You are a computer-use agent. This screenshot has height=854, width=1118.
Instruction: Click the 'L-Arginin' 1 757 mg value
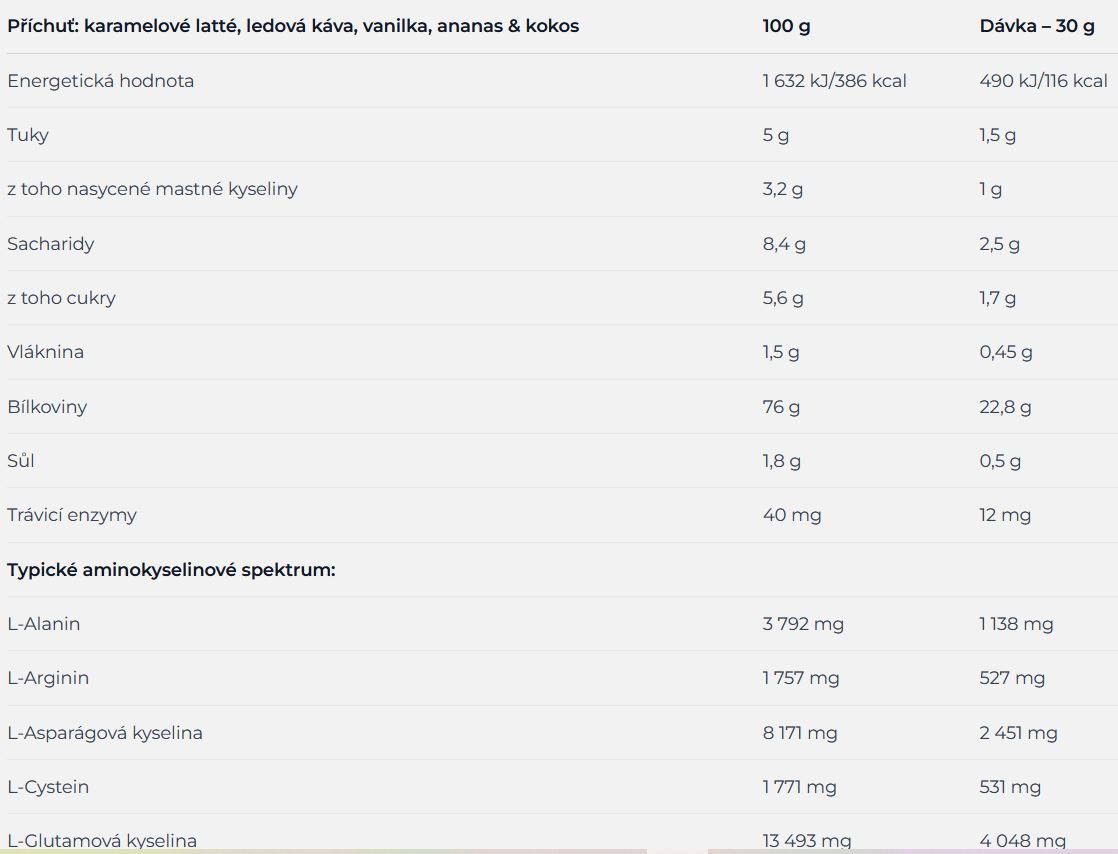pyautogui.click(x=801, y=678)
